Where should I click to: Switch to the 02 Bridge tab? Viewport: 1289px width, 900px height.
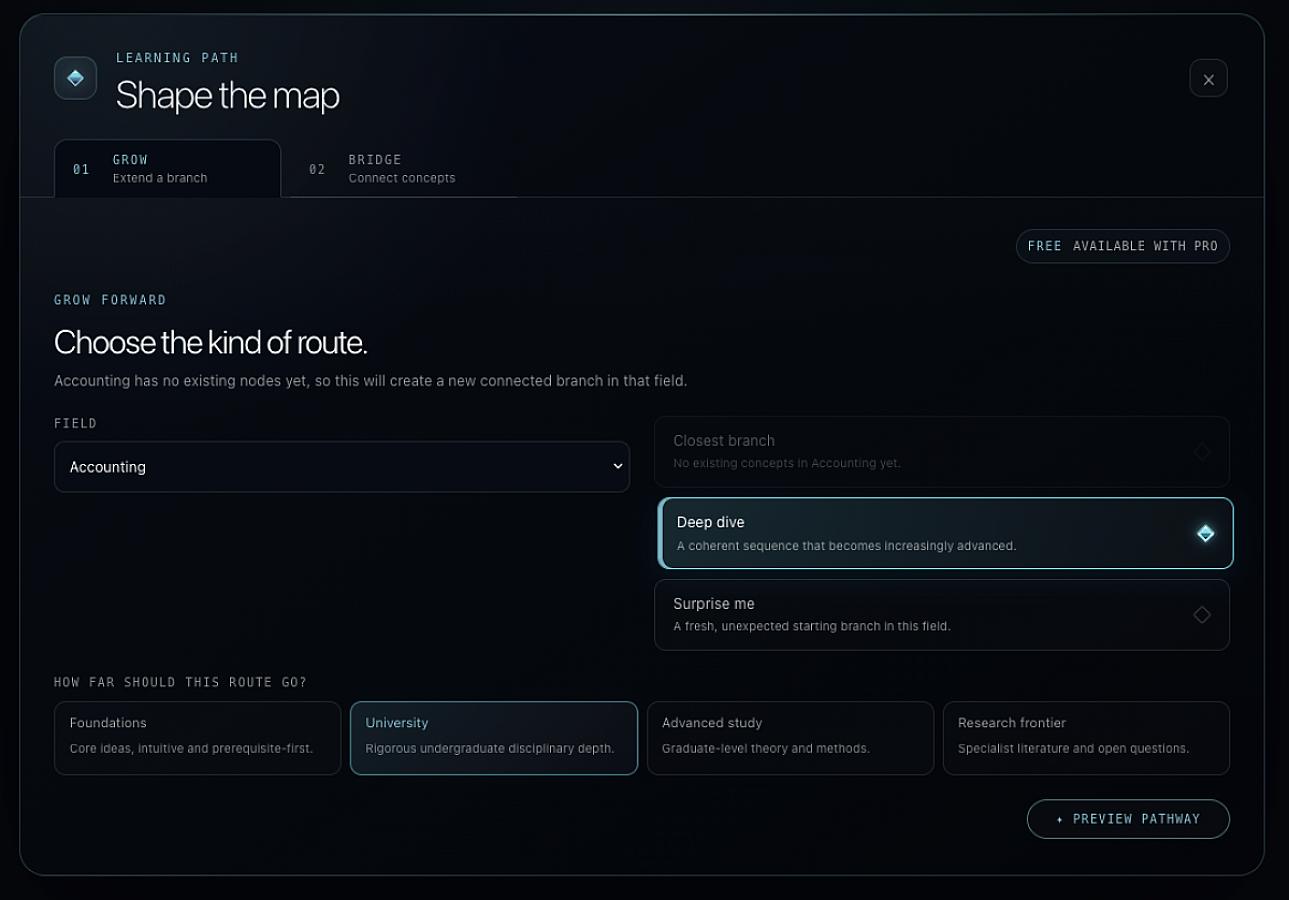click(x=382, y=168)
